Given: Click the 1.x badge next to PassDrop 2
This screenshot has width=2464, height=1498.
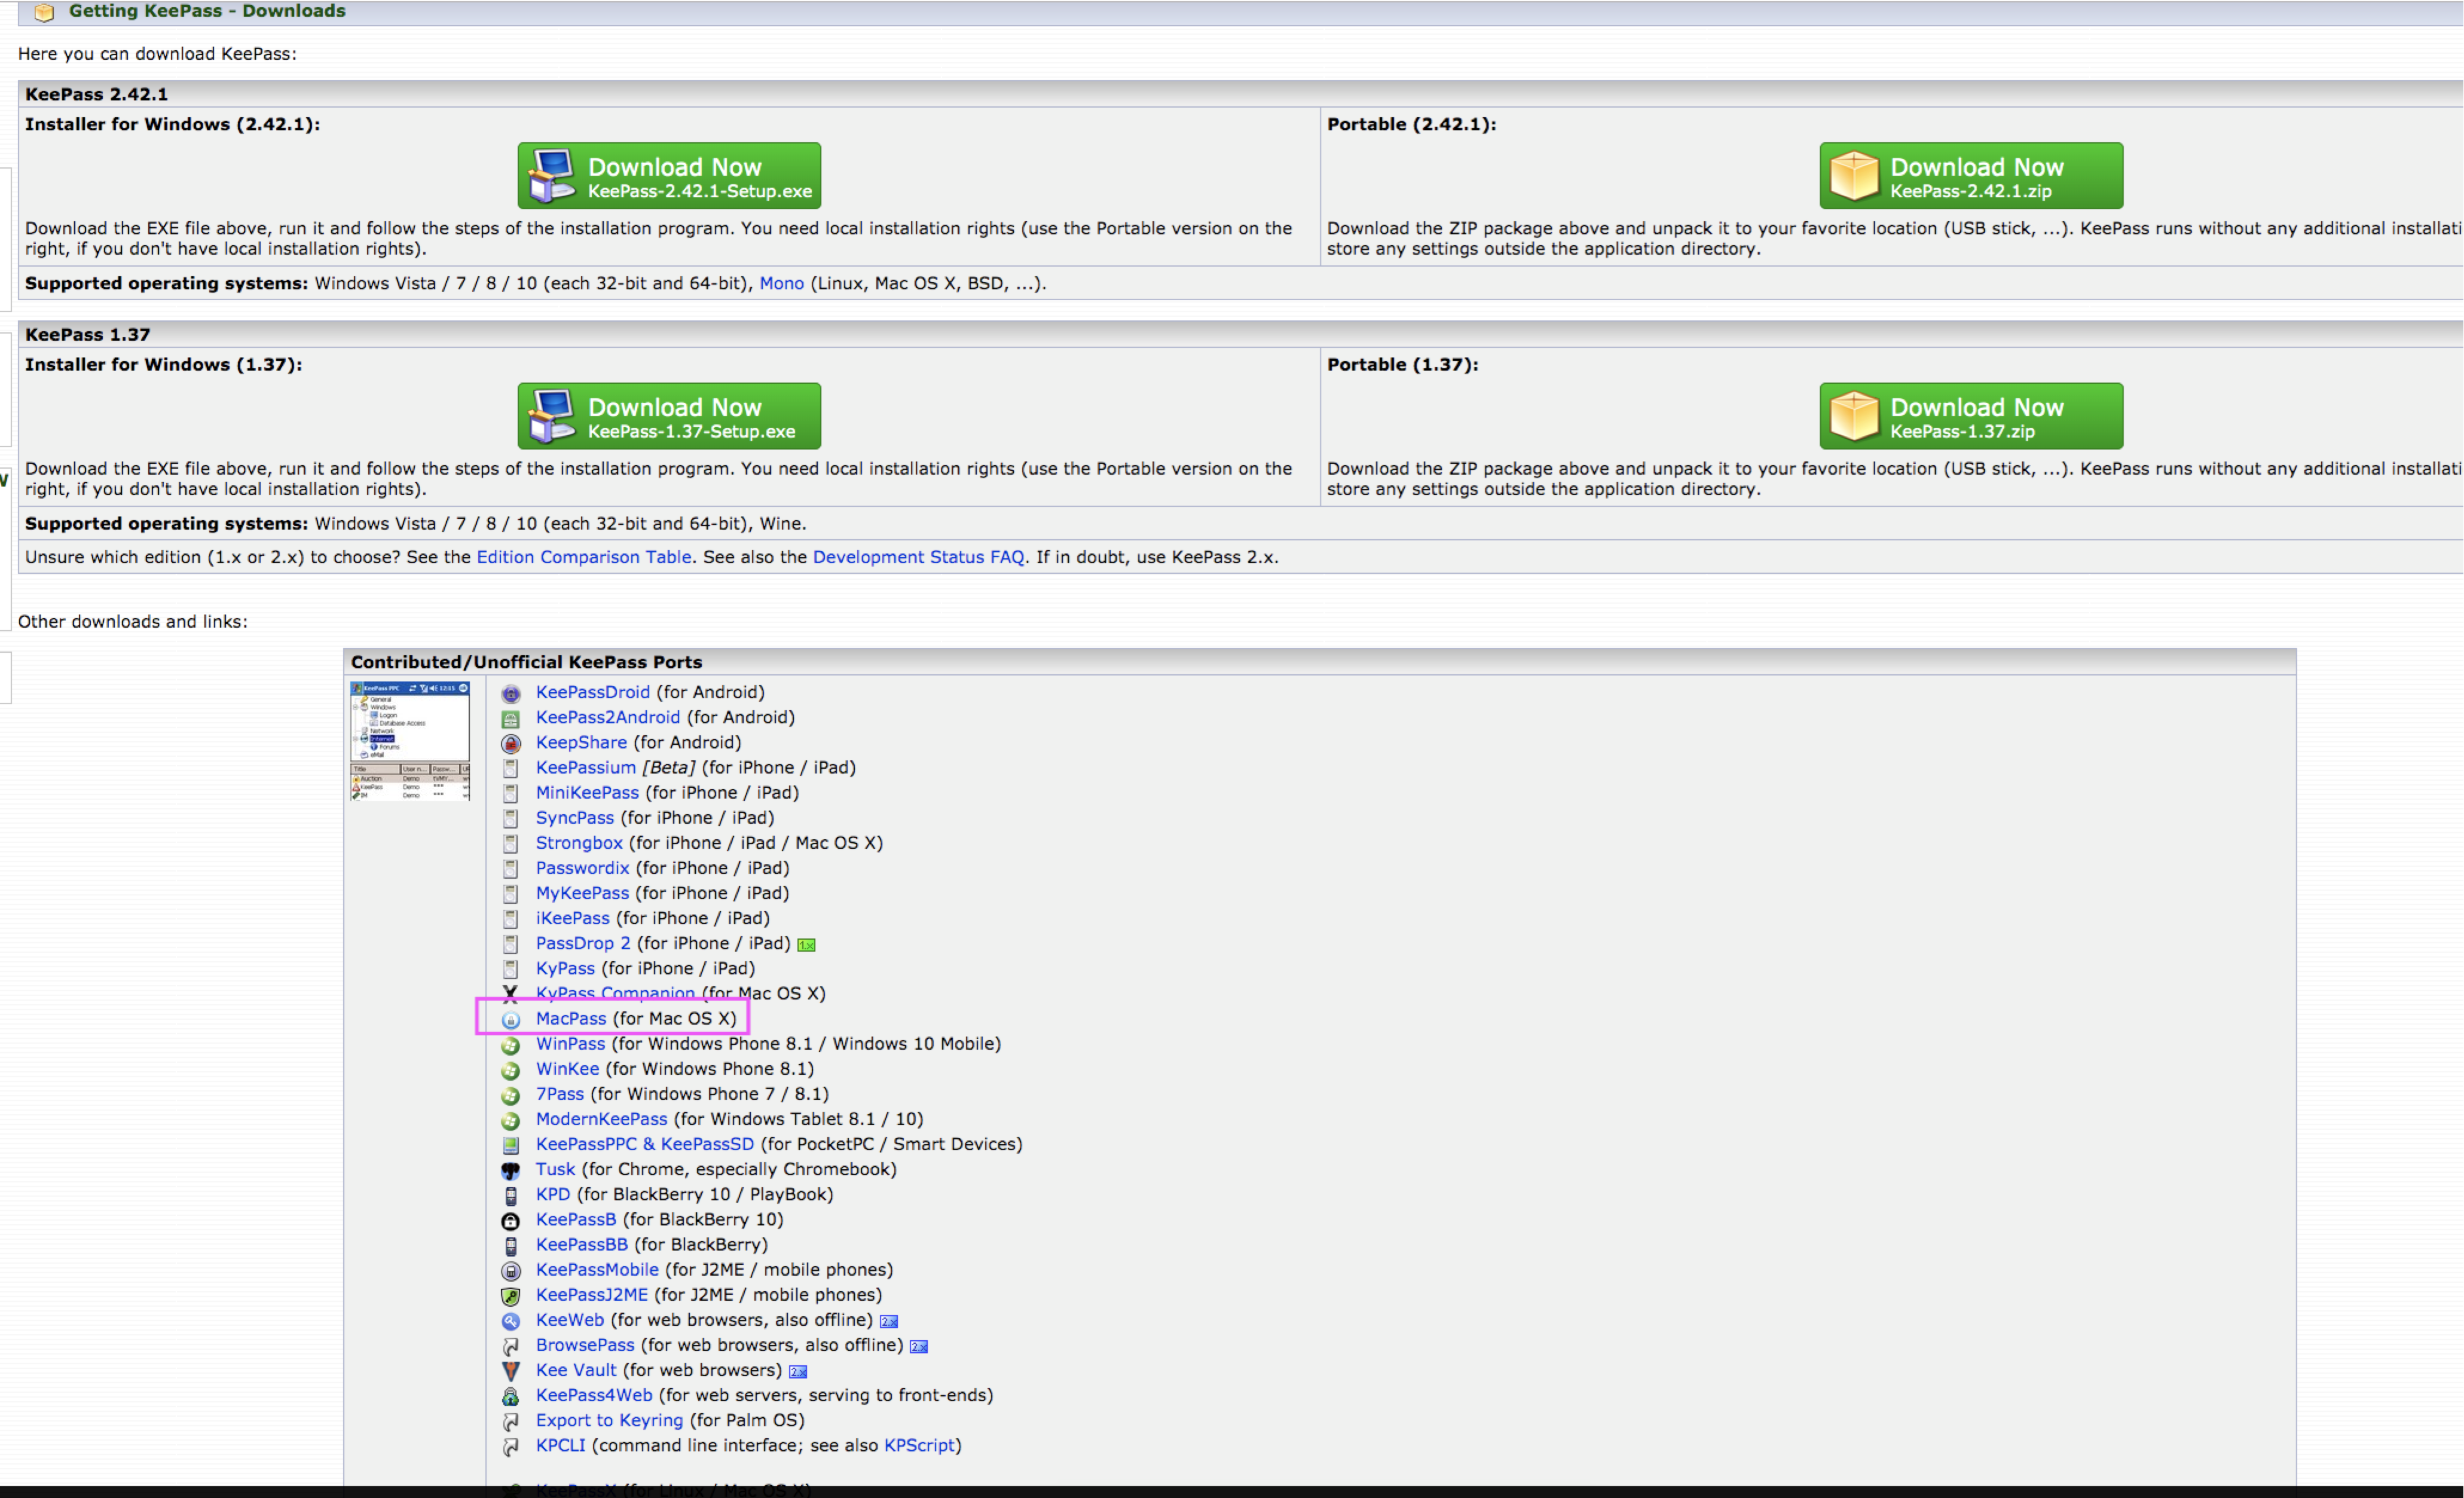Looking at the screenshot, I should coord(806,944).
